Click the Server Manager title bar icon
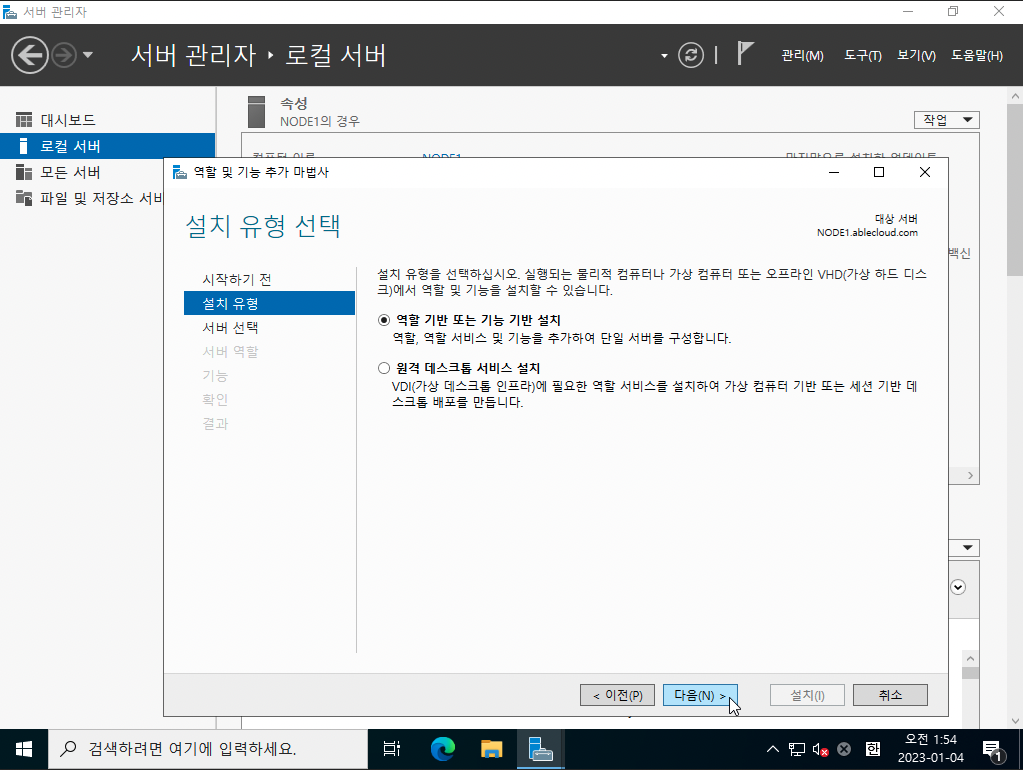 point(10,12)
